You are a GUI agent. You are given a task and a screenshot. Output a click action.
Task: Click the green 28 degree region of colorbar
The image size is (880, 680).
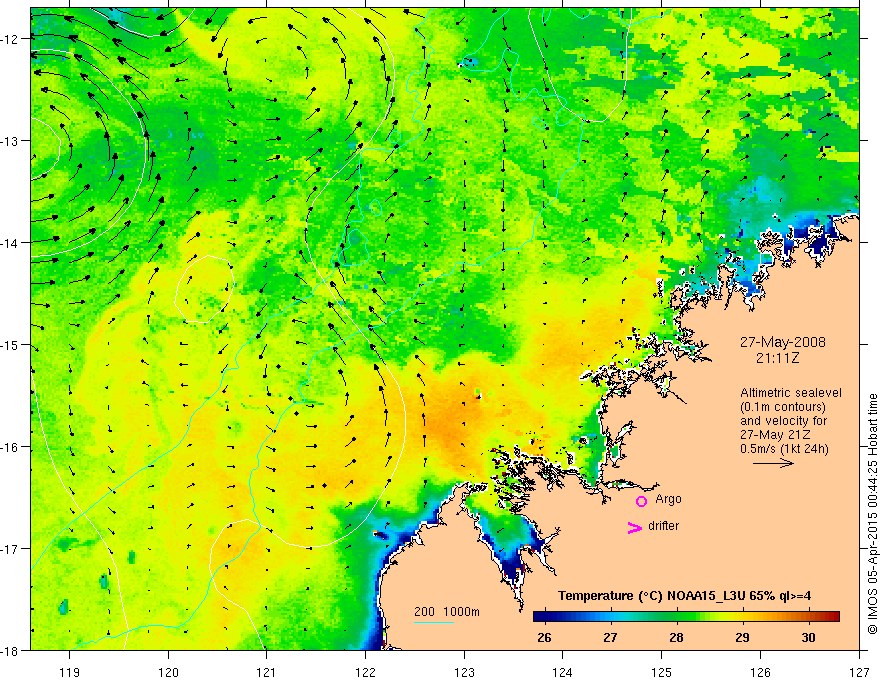coord(677,617)
